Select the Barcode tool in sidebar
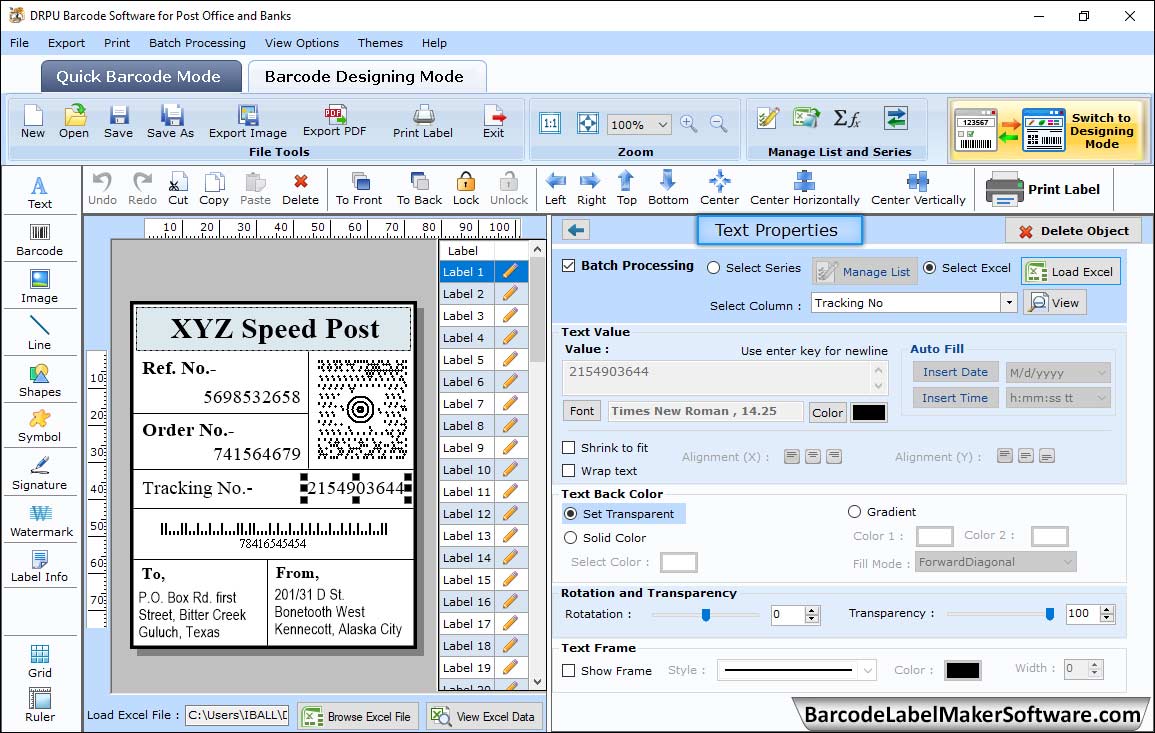The image size is (1155, 733). click(40, 239)
